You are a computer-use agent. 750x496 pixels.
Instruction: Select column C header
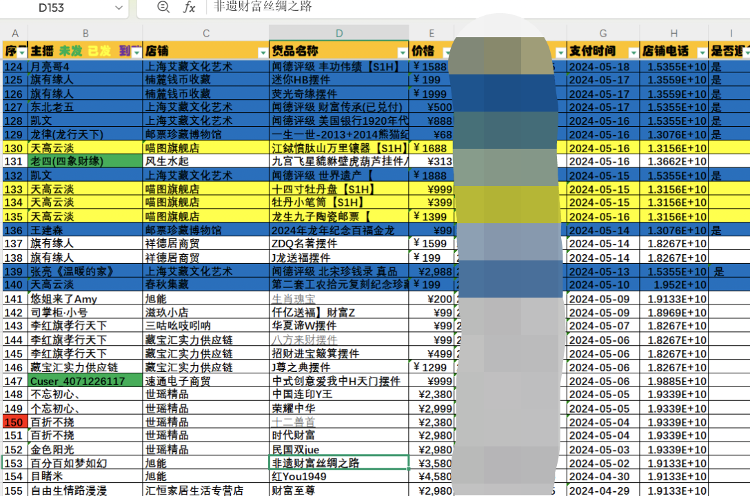(x=205, y=34)
